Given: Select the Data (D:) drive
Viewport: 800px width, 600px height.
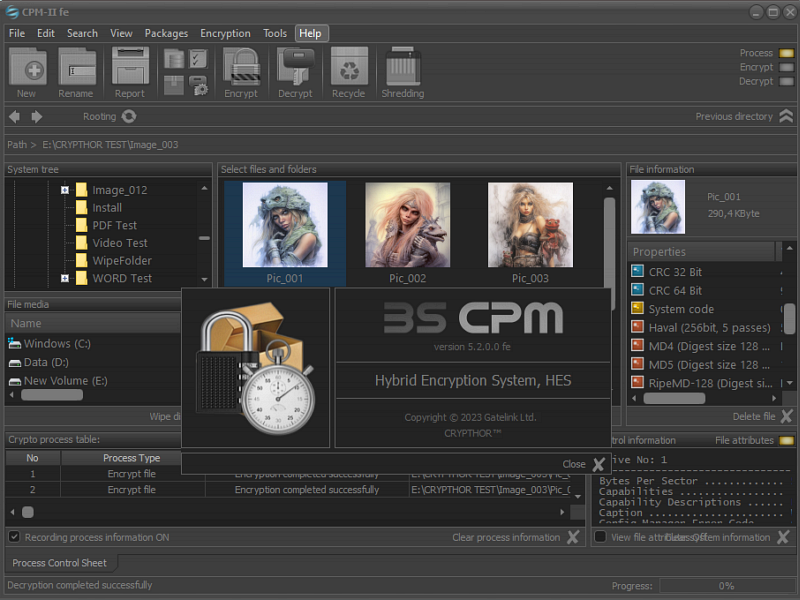Looking at the screenshot, I should [46, 362].
